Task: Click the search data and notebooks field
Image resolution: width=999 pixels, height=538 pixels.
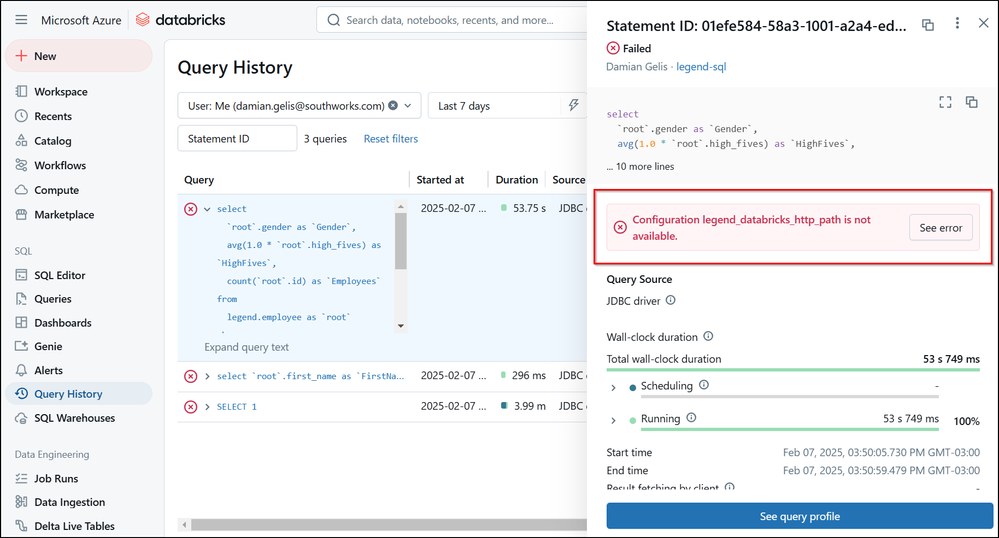Action: pos(451,20)
